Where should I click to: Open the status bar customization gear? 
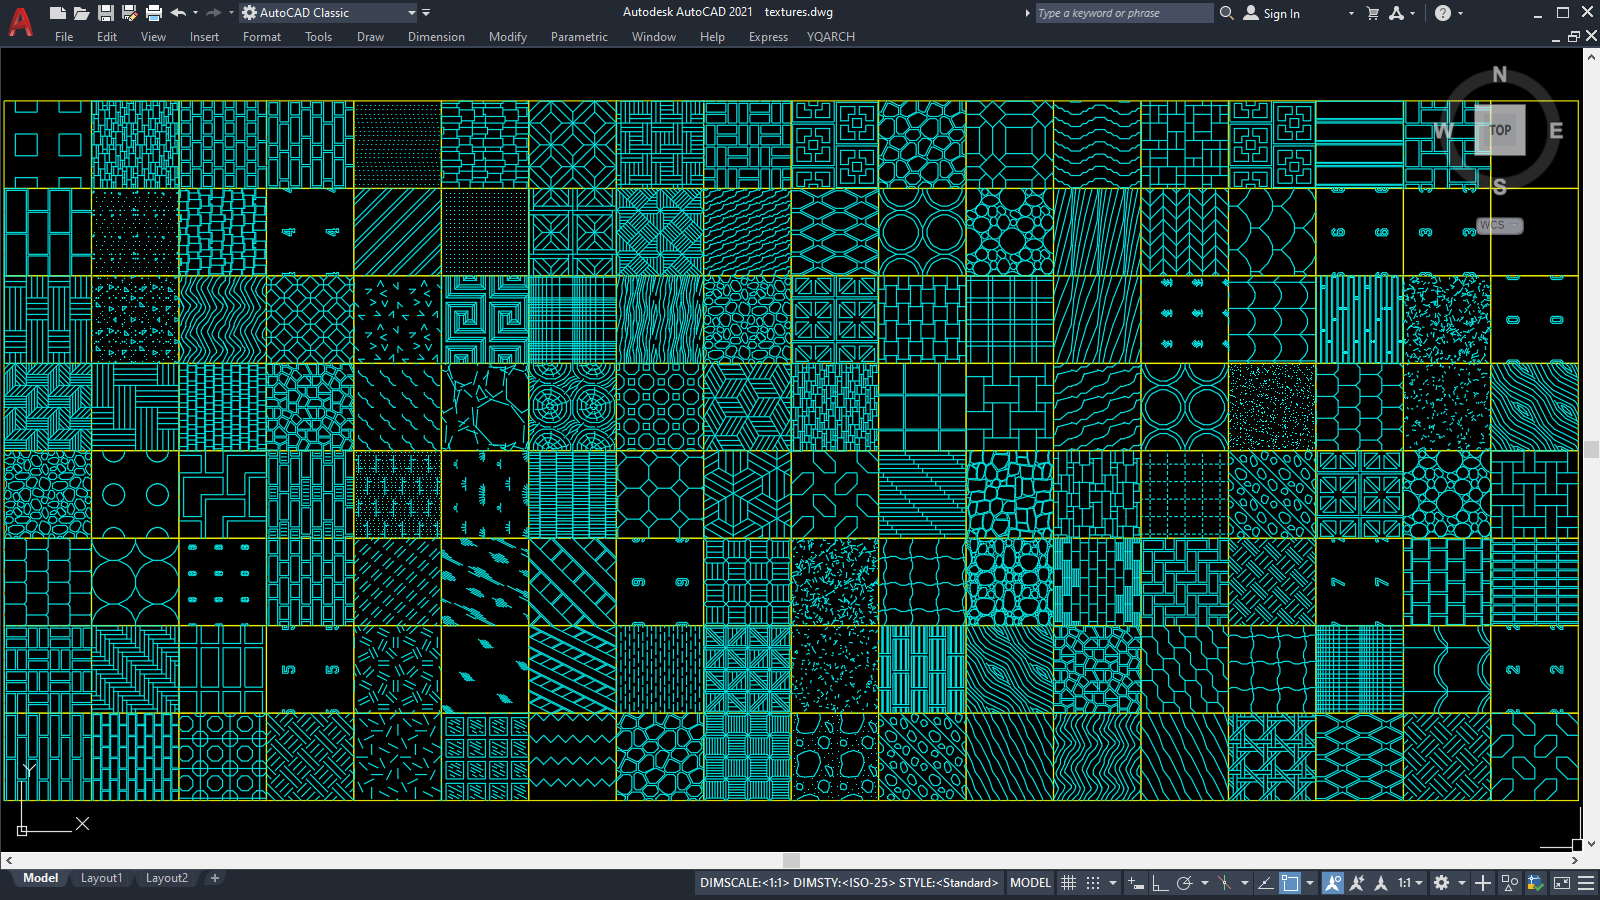(x=1441, y=882)
